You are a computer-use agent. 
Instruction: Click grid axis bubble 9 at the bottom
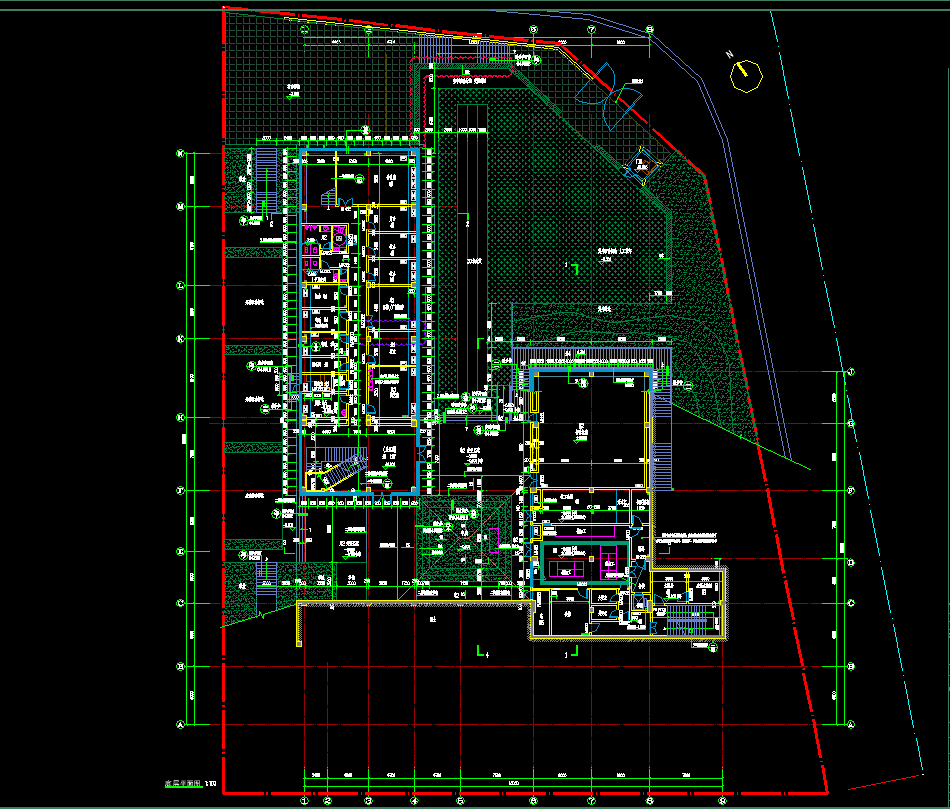722,799
